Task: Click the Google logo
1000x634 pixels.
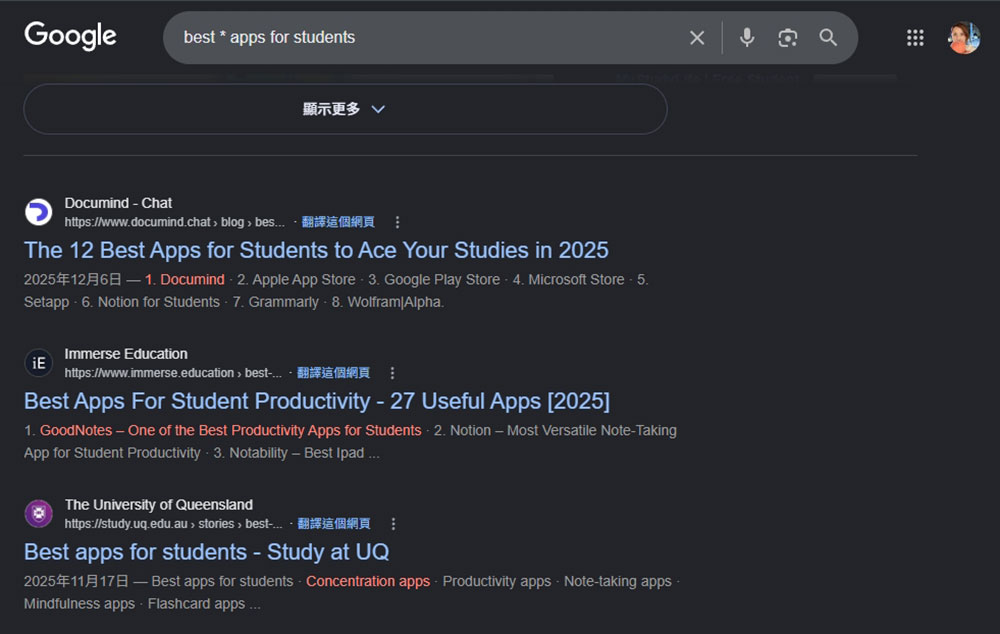Action: [70, 36]
